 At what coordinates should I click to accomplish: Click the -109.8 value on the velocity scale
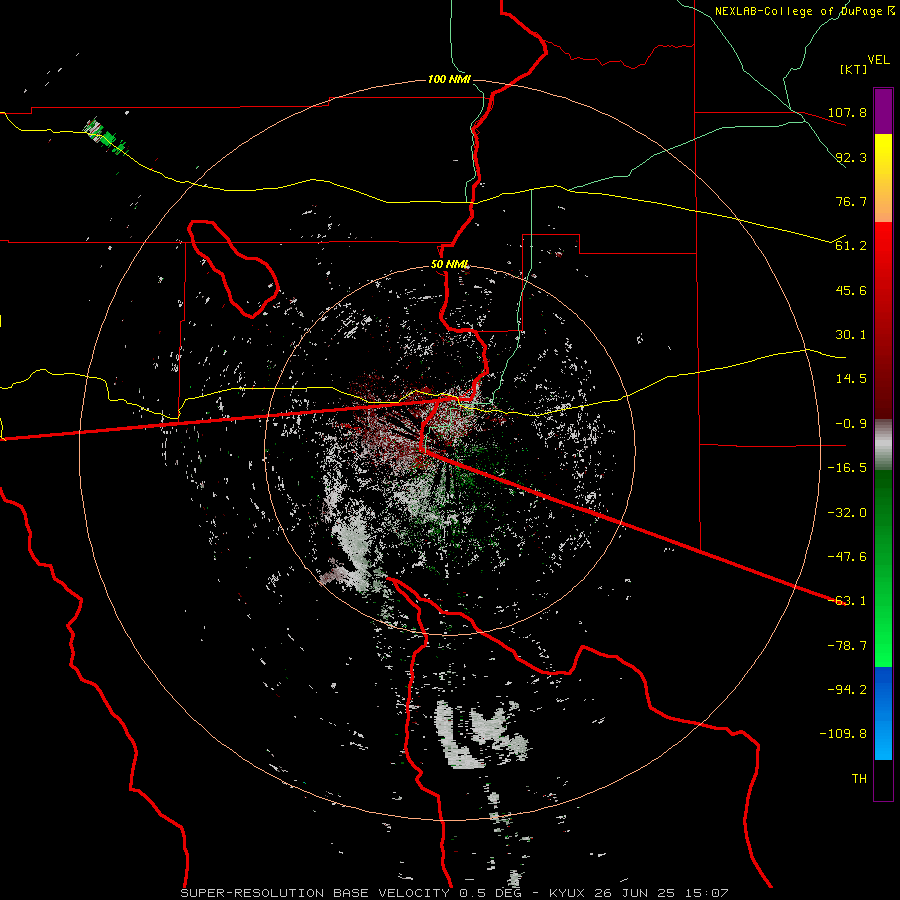click(x=843, y=734)
